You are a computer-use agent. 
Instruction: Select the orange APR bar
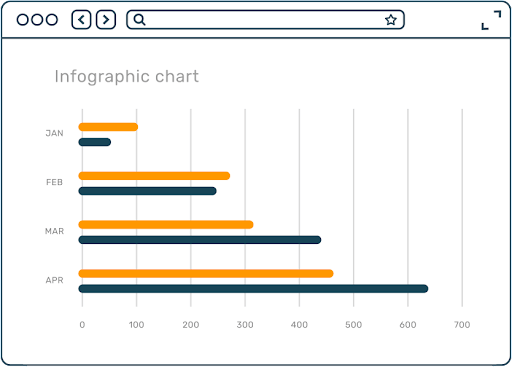206,274
